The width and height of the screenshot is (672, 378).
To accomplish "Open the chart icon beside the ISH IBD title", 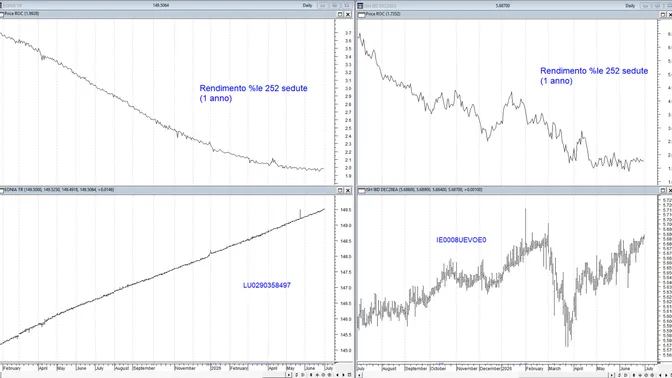I will click(360, 6).
